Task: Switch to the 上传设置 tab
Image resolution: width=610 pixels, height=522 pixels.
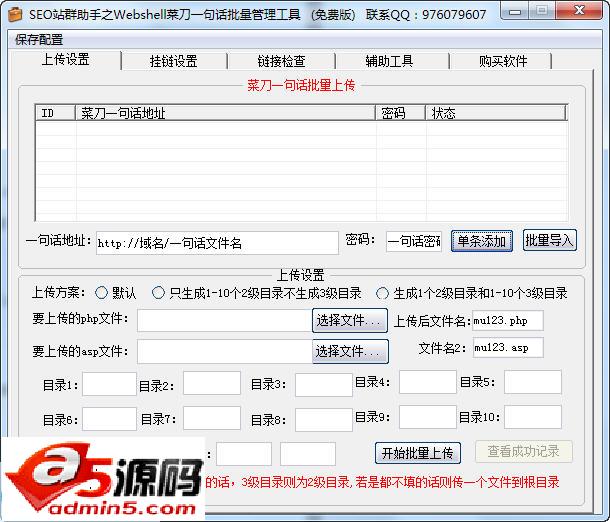Action: pos(65,60)
